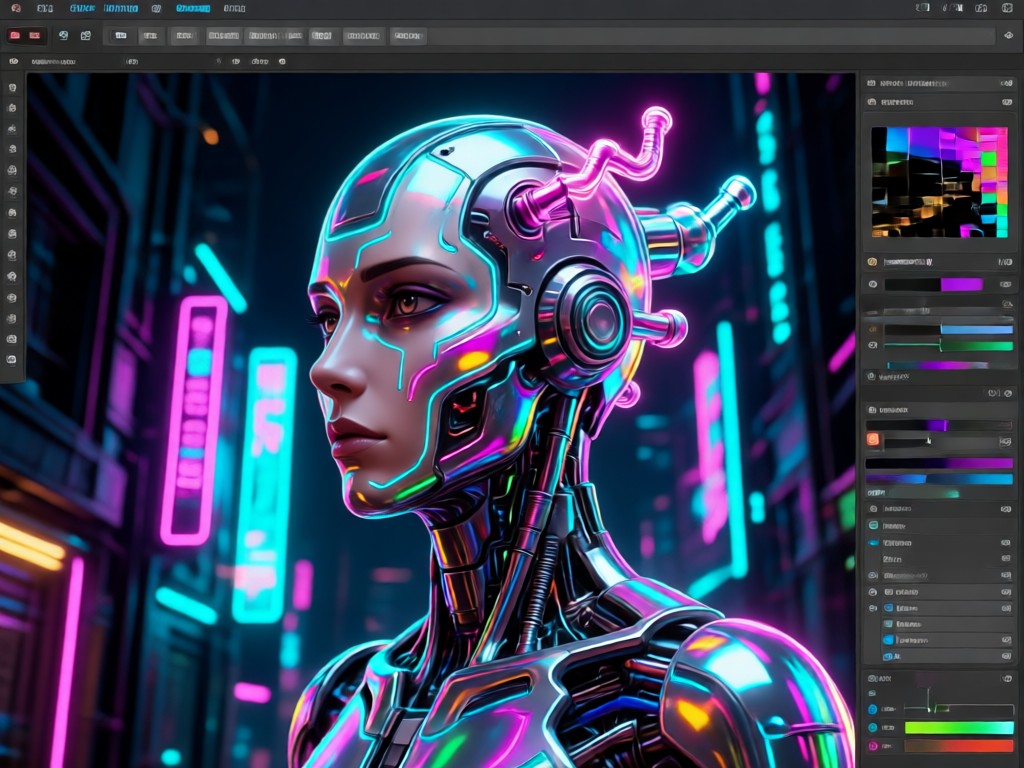The image size is (1024, 768).
Task: Select the second-from-bottom tool in left strip
Action: tap(12, 340)
